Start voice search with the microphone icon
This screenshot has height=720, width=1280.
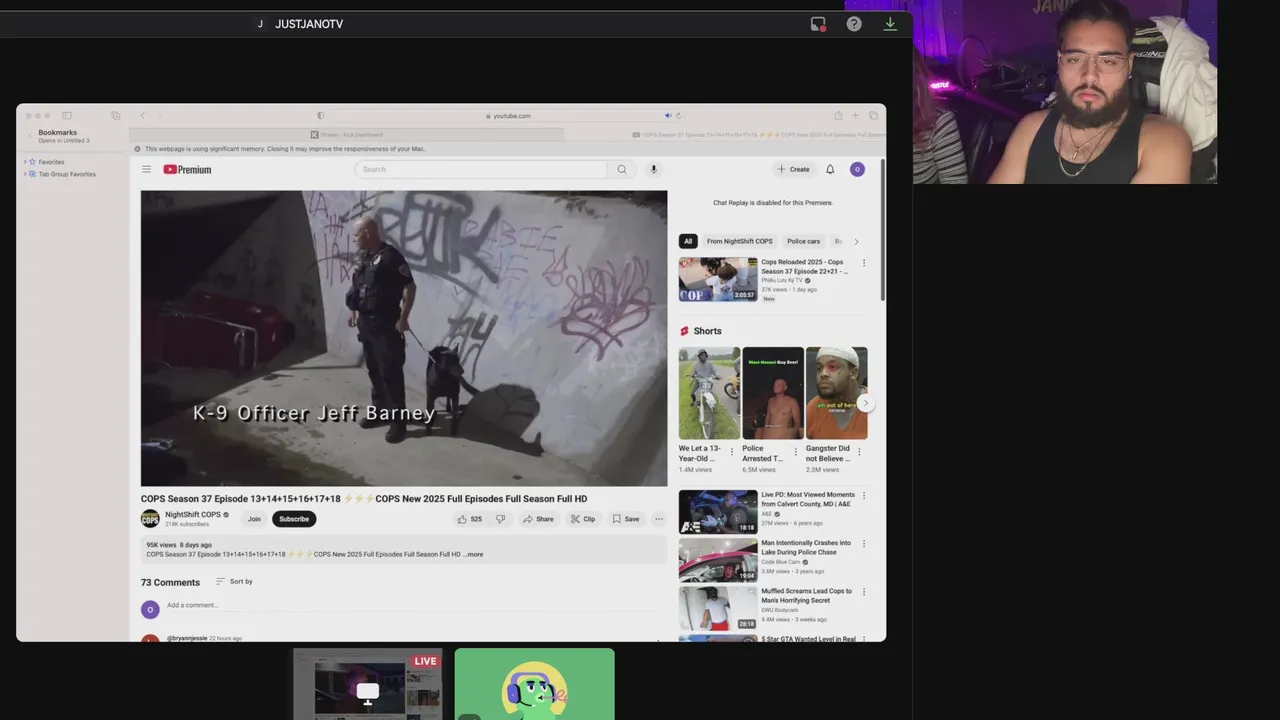[x=653, y=169]
